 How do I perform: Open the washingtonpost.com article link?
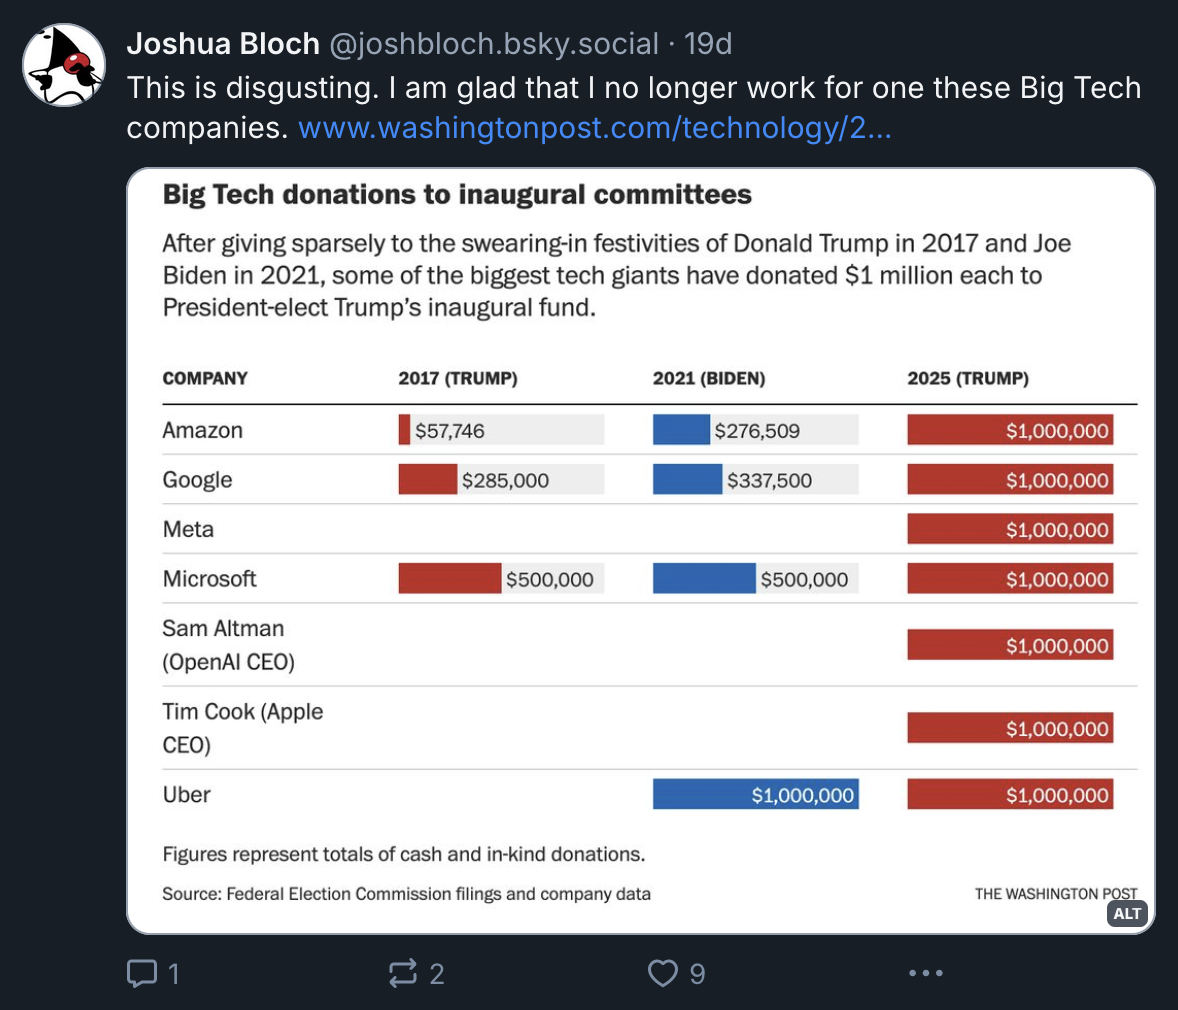[594, 128]
